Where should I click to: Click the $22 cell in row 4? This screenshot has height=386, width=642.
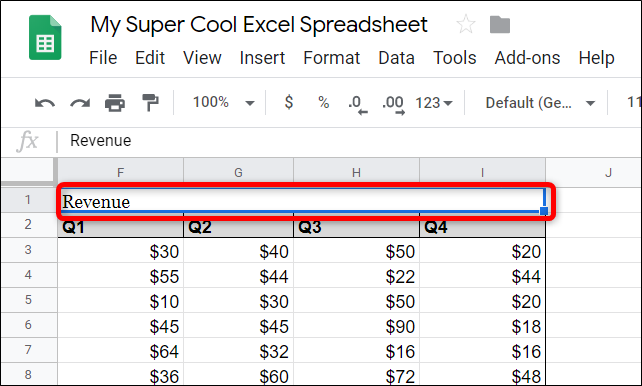[x=356, y=275]
